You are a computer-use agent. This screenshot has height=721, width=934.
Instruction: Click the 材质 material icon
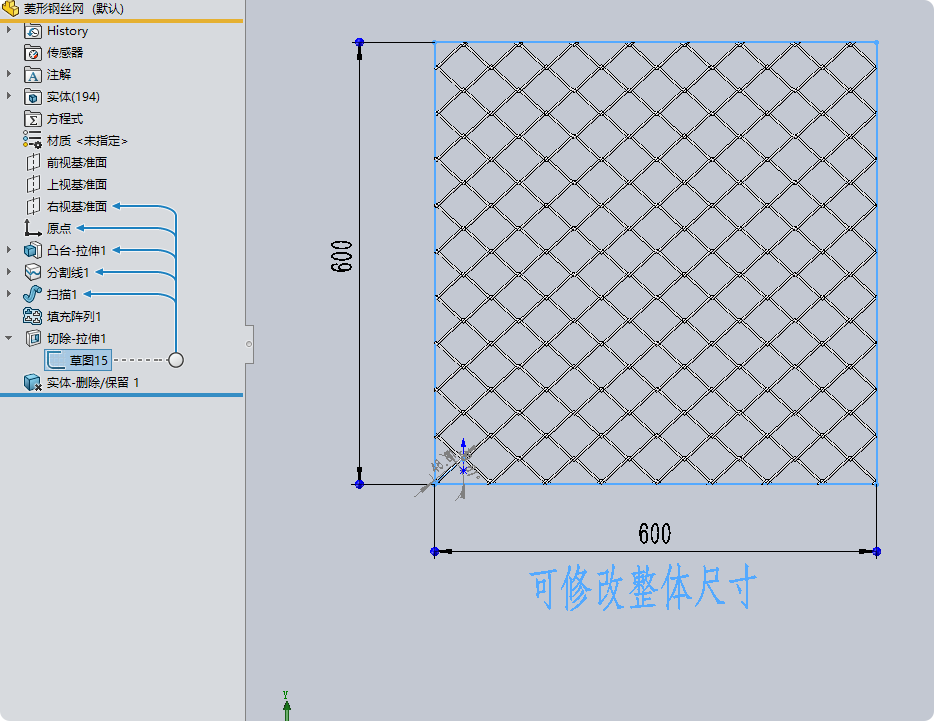click(x=32, y=140)
